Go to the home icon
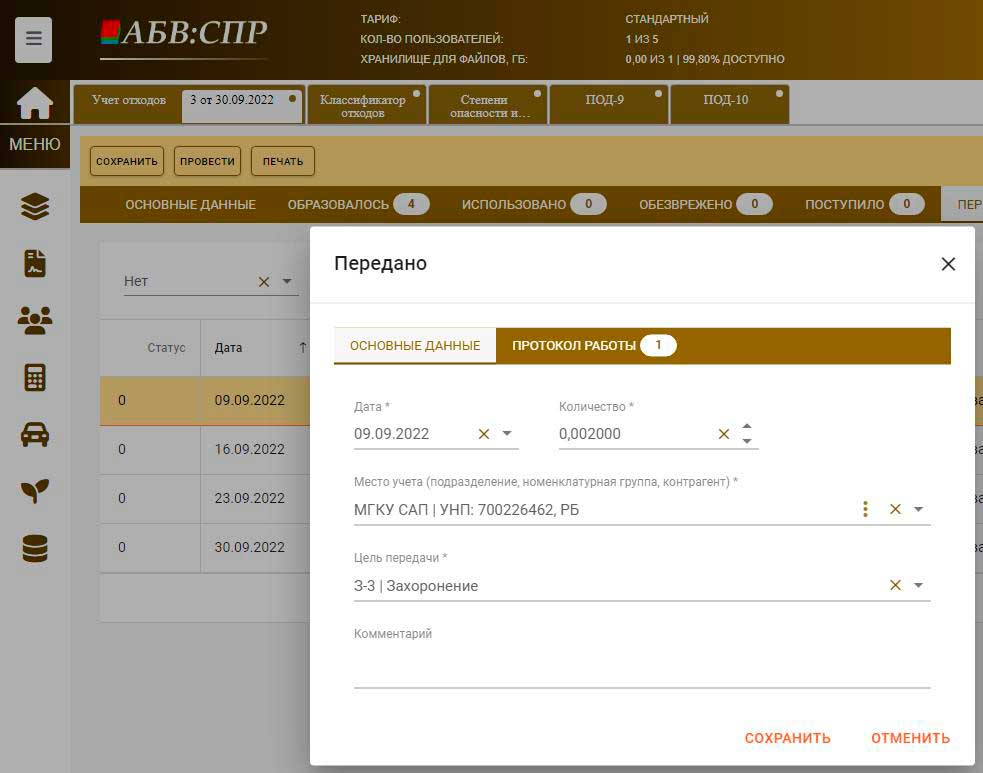 [35, 102]
